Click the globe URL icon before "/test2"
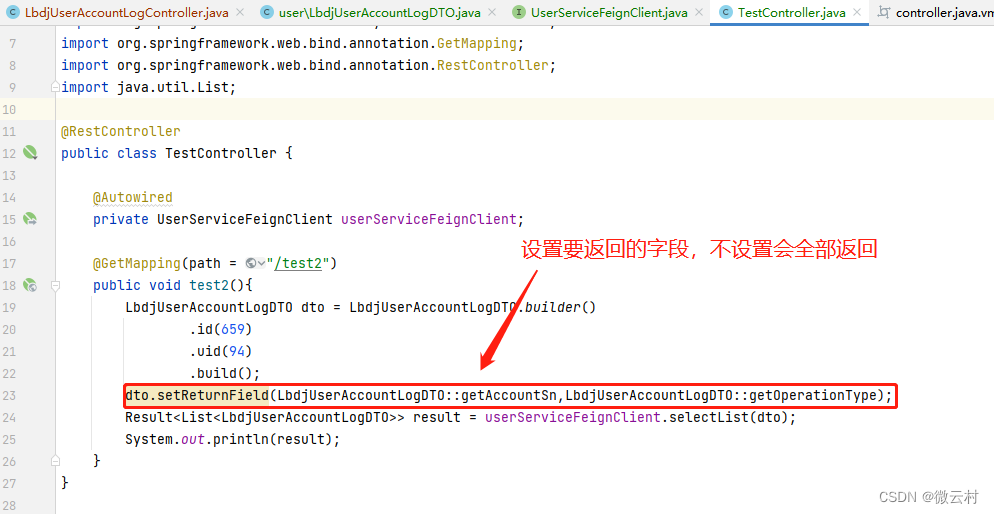 pyautogui.click(x=251, y=264)
